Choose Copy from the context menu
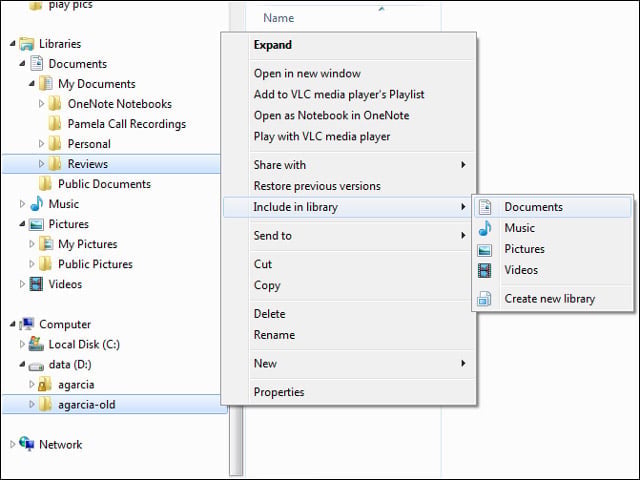The height and width of the screenshot is (480, 640). coord(349,285)
